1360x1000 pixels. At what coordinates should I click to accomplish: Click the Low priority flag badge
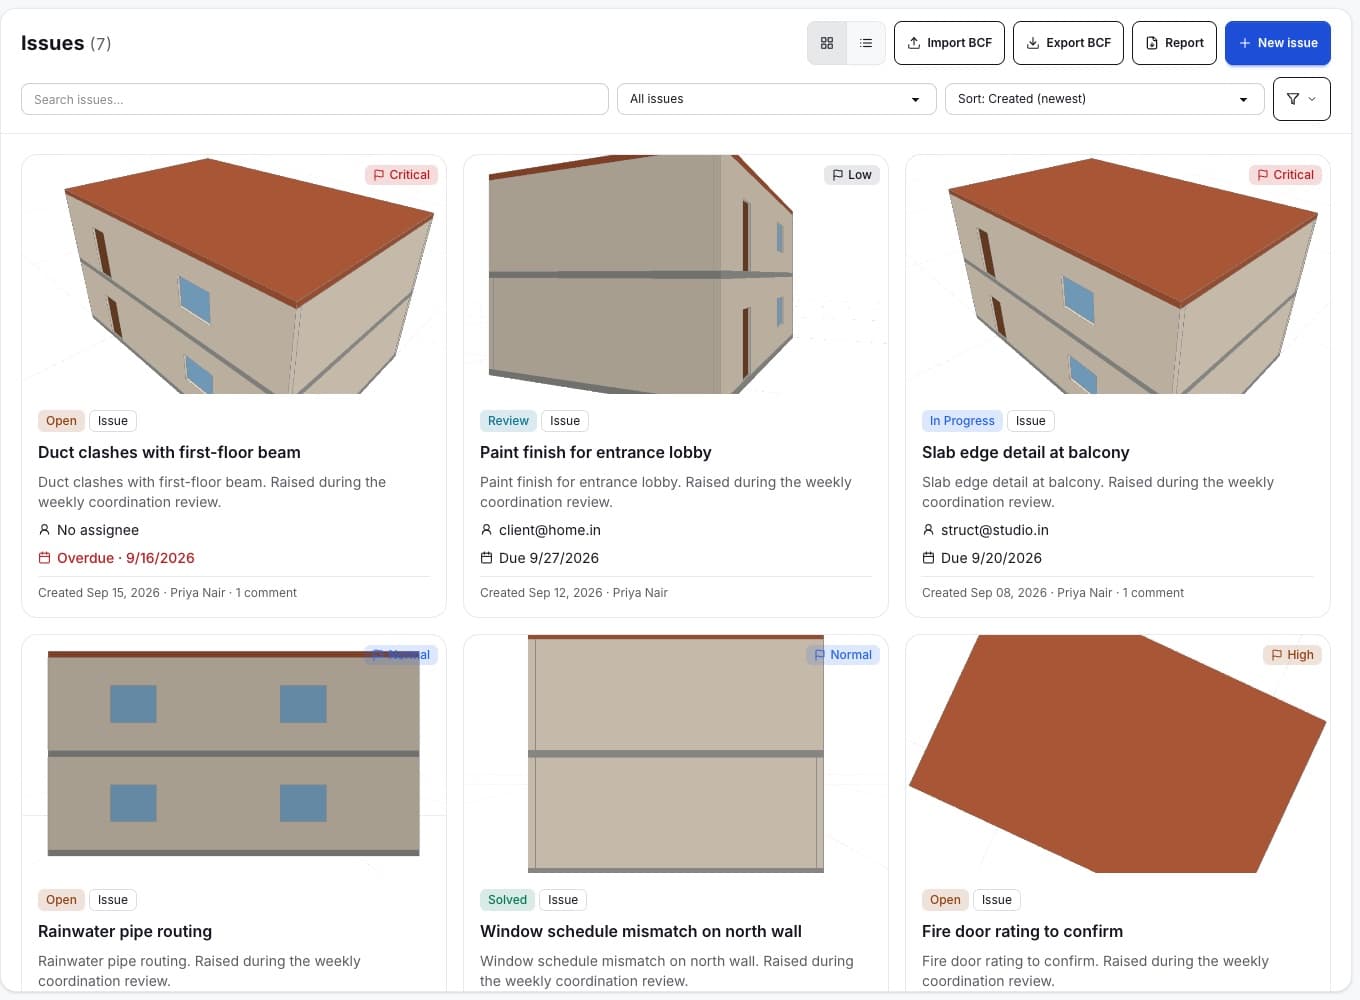[x=852, y=175]
